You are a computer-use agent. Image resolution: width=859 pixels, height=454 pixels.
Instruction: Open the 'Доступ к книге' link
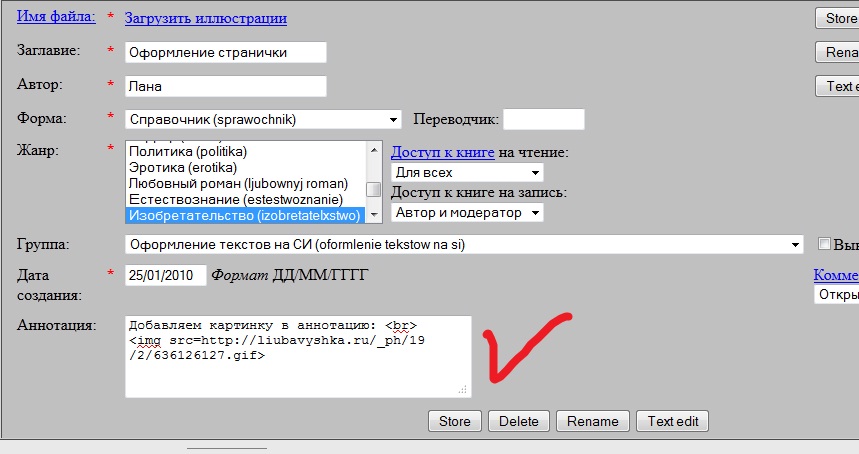pyautogui.click(x=442, y=152)
